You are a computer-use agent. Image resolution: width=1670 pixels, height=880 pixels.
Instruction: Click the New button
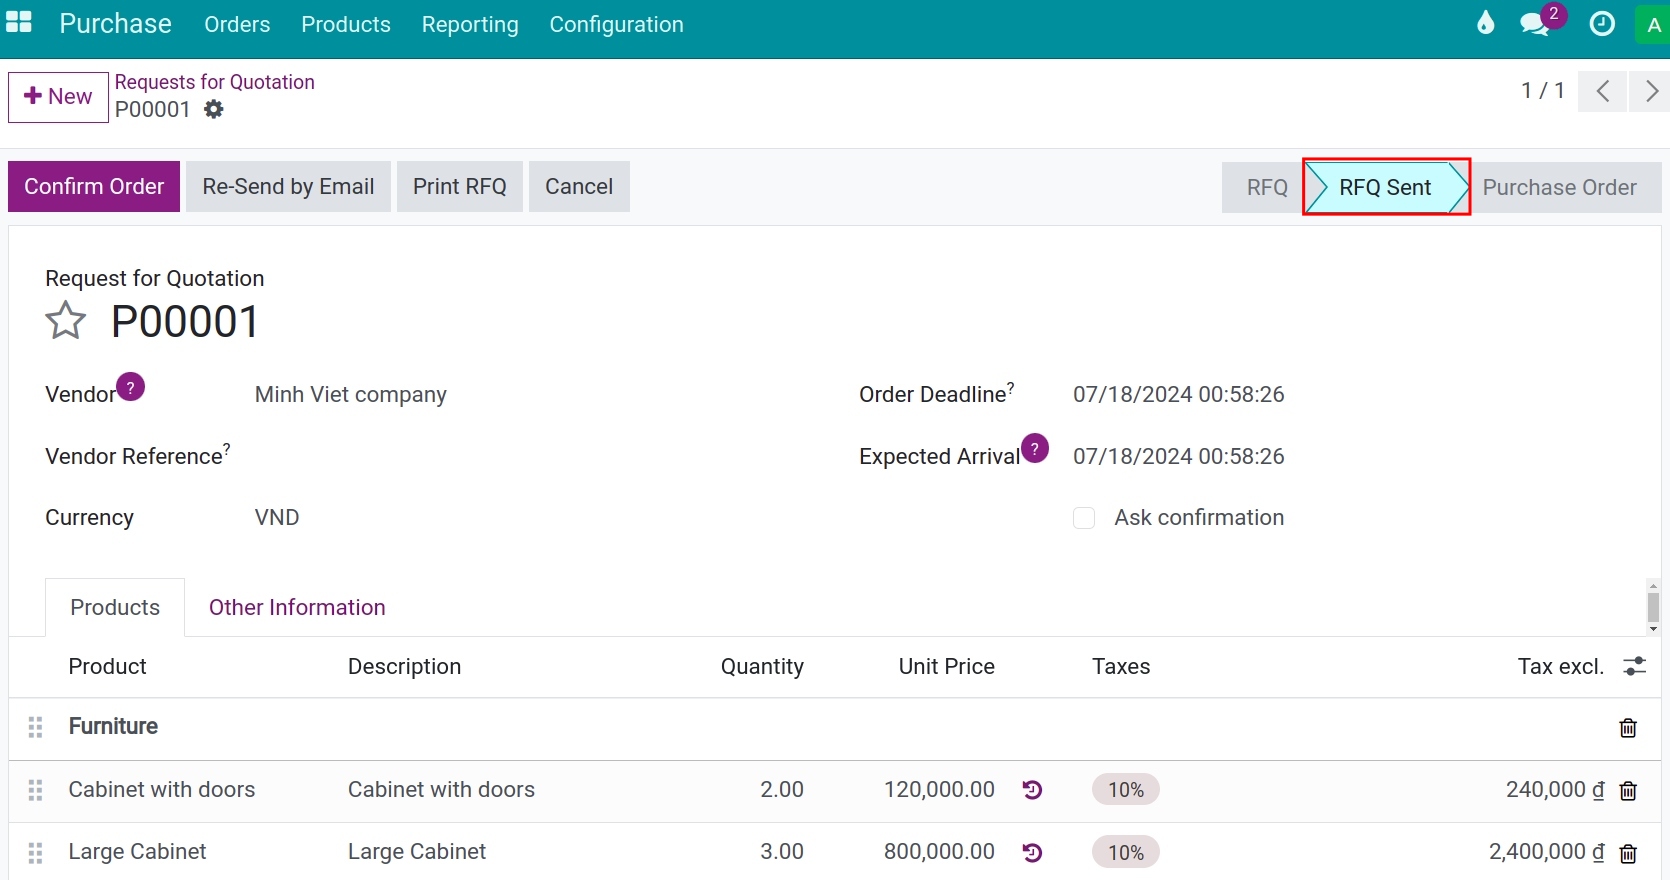coord(58,97)
